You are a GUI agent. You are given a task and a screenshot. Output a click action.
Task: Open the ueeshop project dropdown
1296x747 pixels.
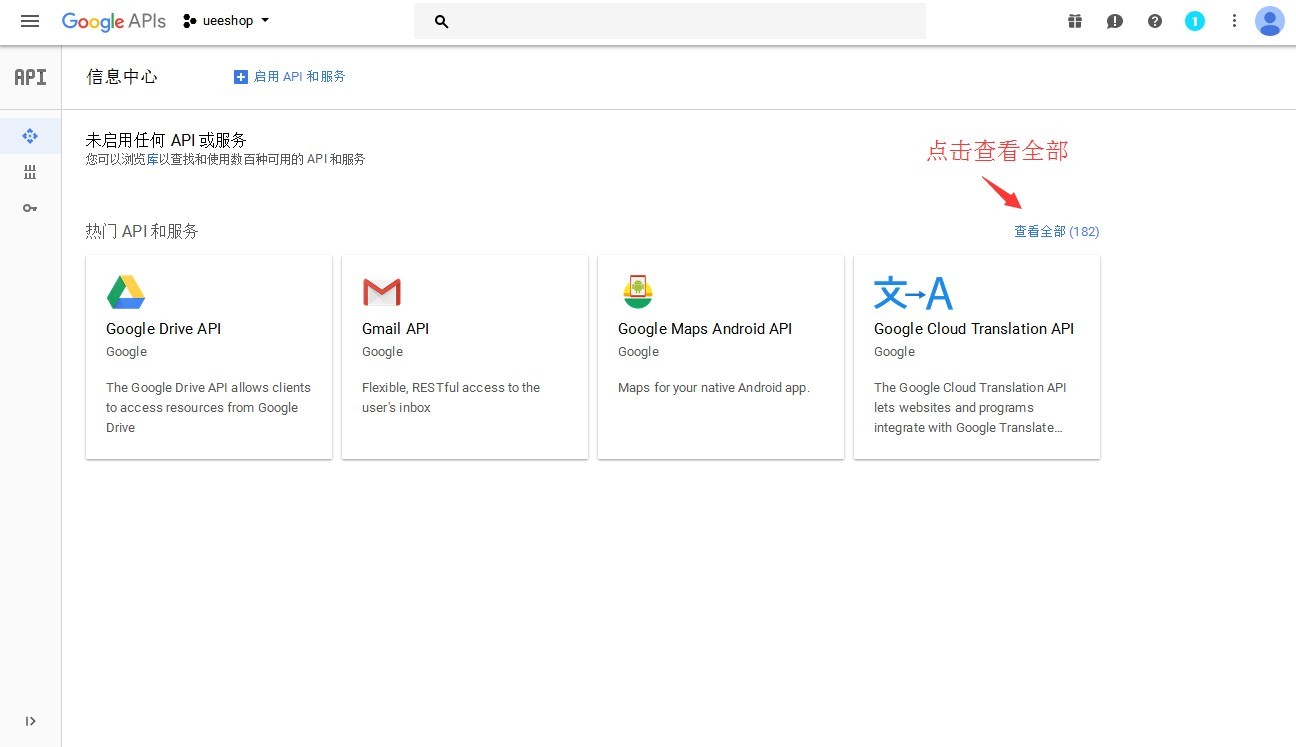pyautogui.click(x=227, y=21)
